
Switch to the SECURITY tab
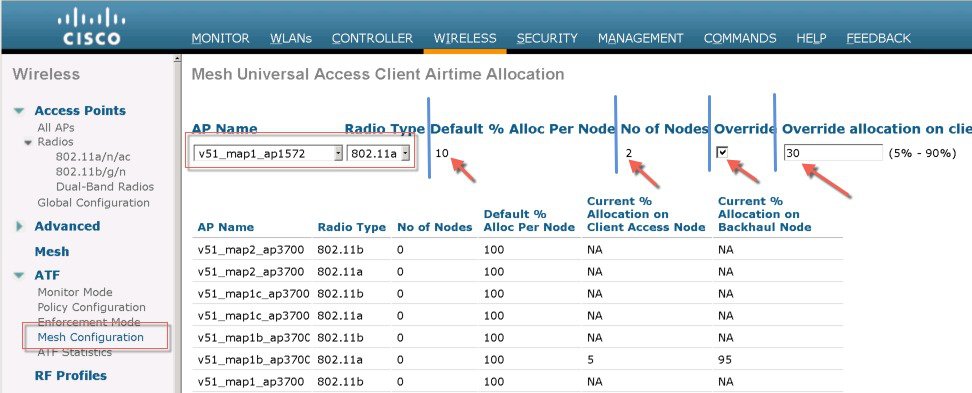tap(547, 38)
